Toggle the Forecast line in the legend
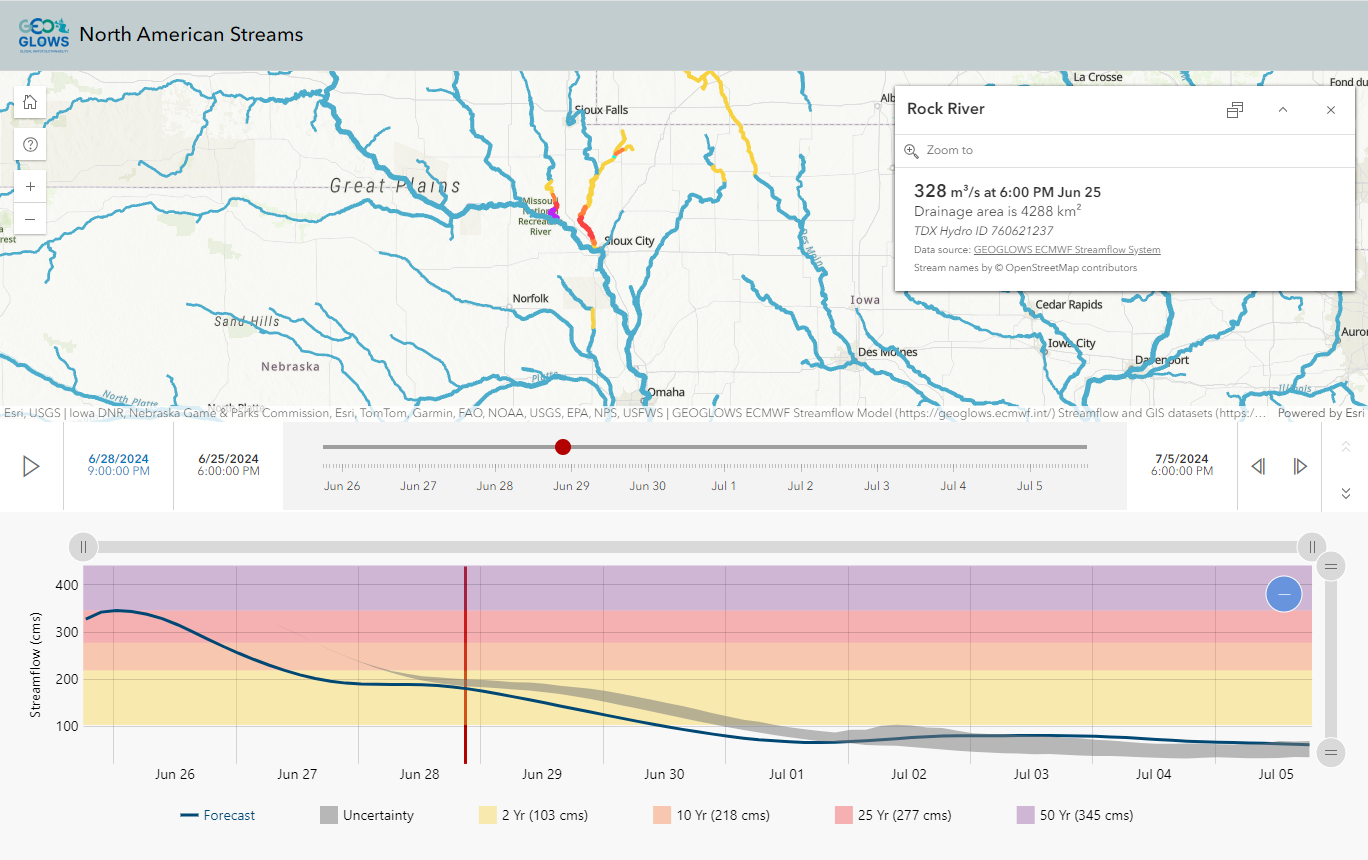Image resolution: width=1368 pixels, height=860 pixels. coord(218,815)
